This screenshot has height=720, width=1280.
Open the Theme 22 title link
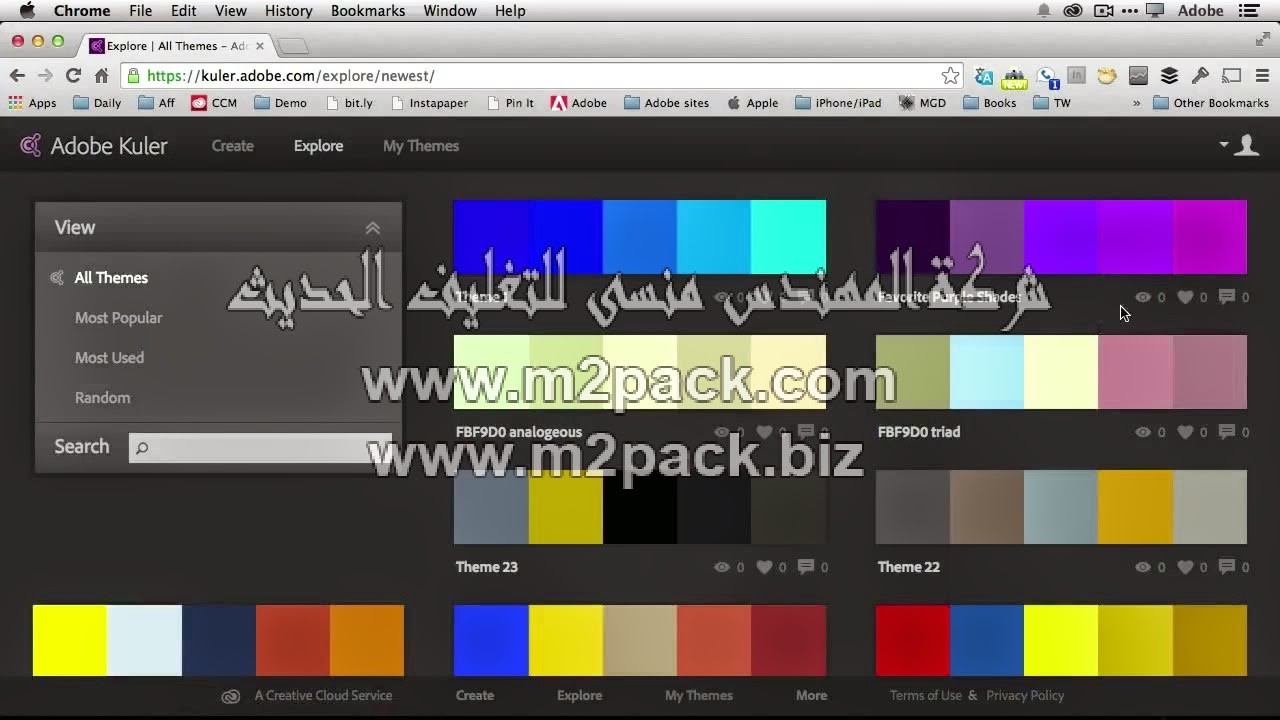(x=909, y=567)
